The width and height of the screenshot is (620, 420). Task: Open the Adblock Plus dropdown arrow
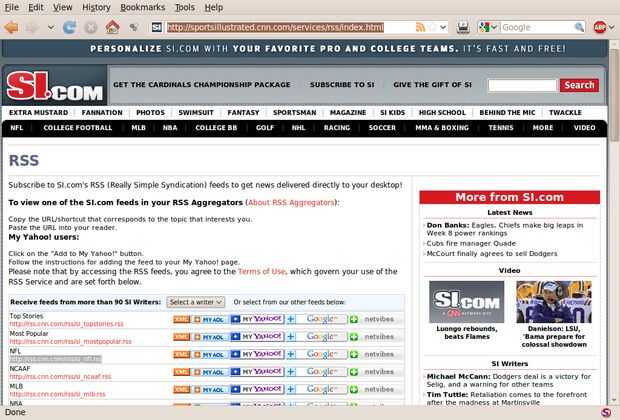pos(611,27)
